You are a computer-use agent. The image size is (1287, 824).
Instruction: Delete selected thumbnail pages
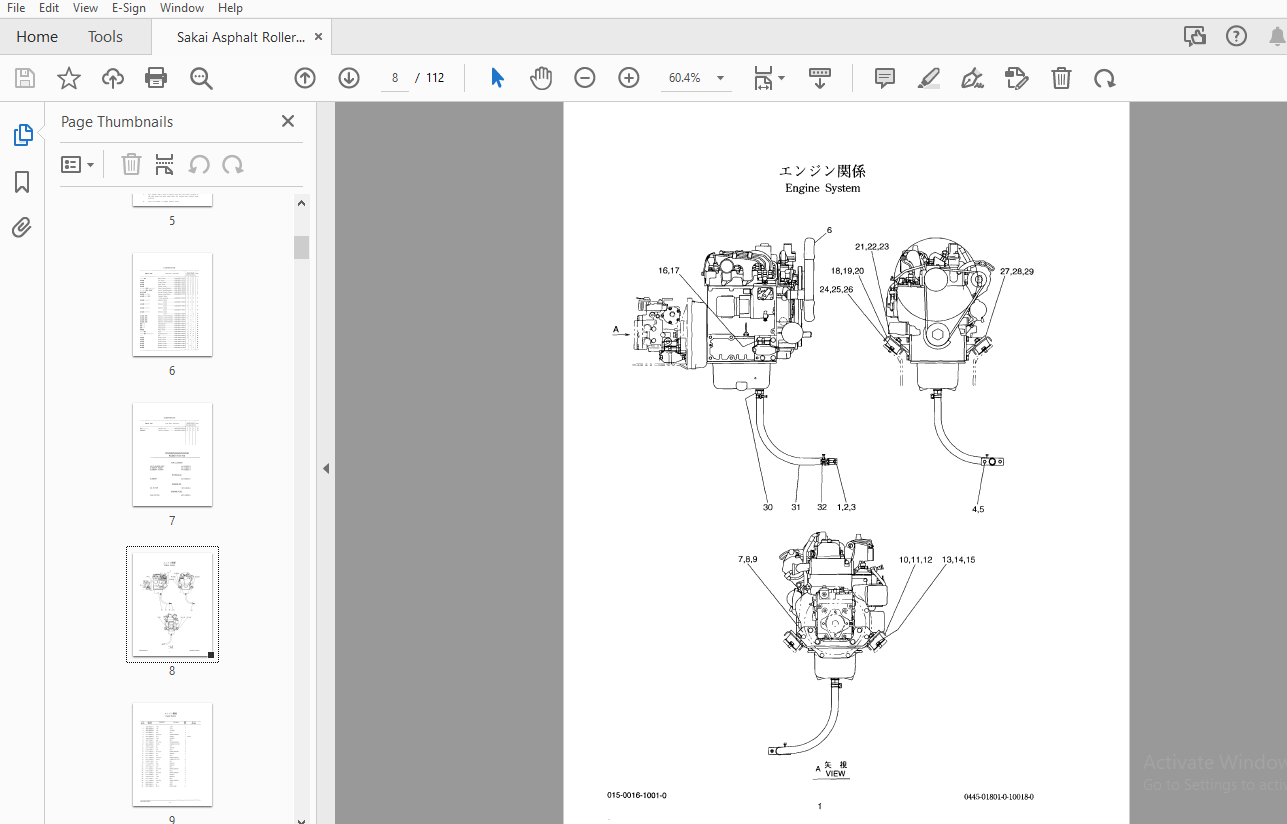pyautogui.click(x=131, y=164)
